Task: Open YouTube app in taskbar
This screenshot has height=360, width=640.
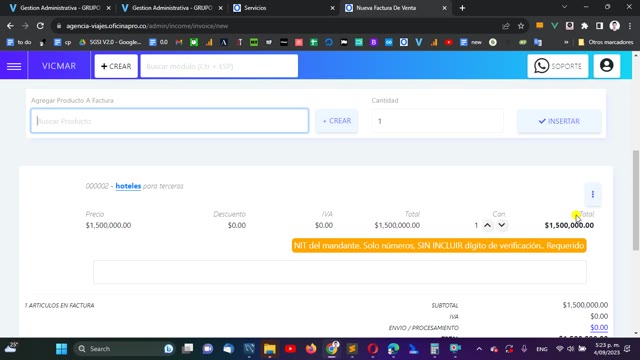Action: pos(291,349)
